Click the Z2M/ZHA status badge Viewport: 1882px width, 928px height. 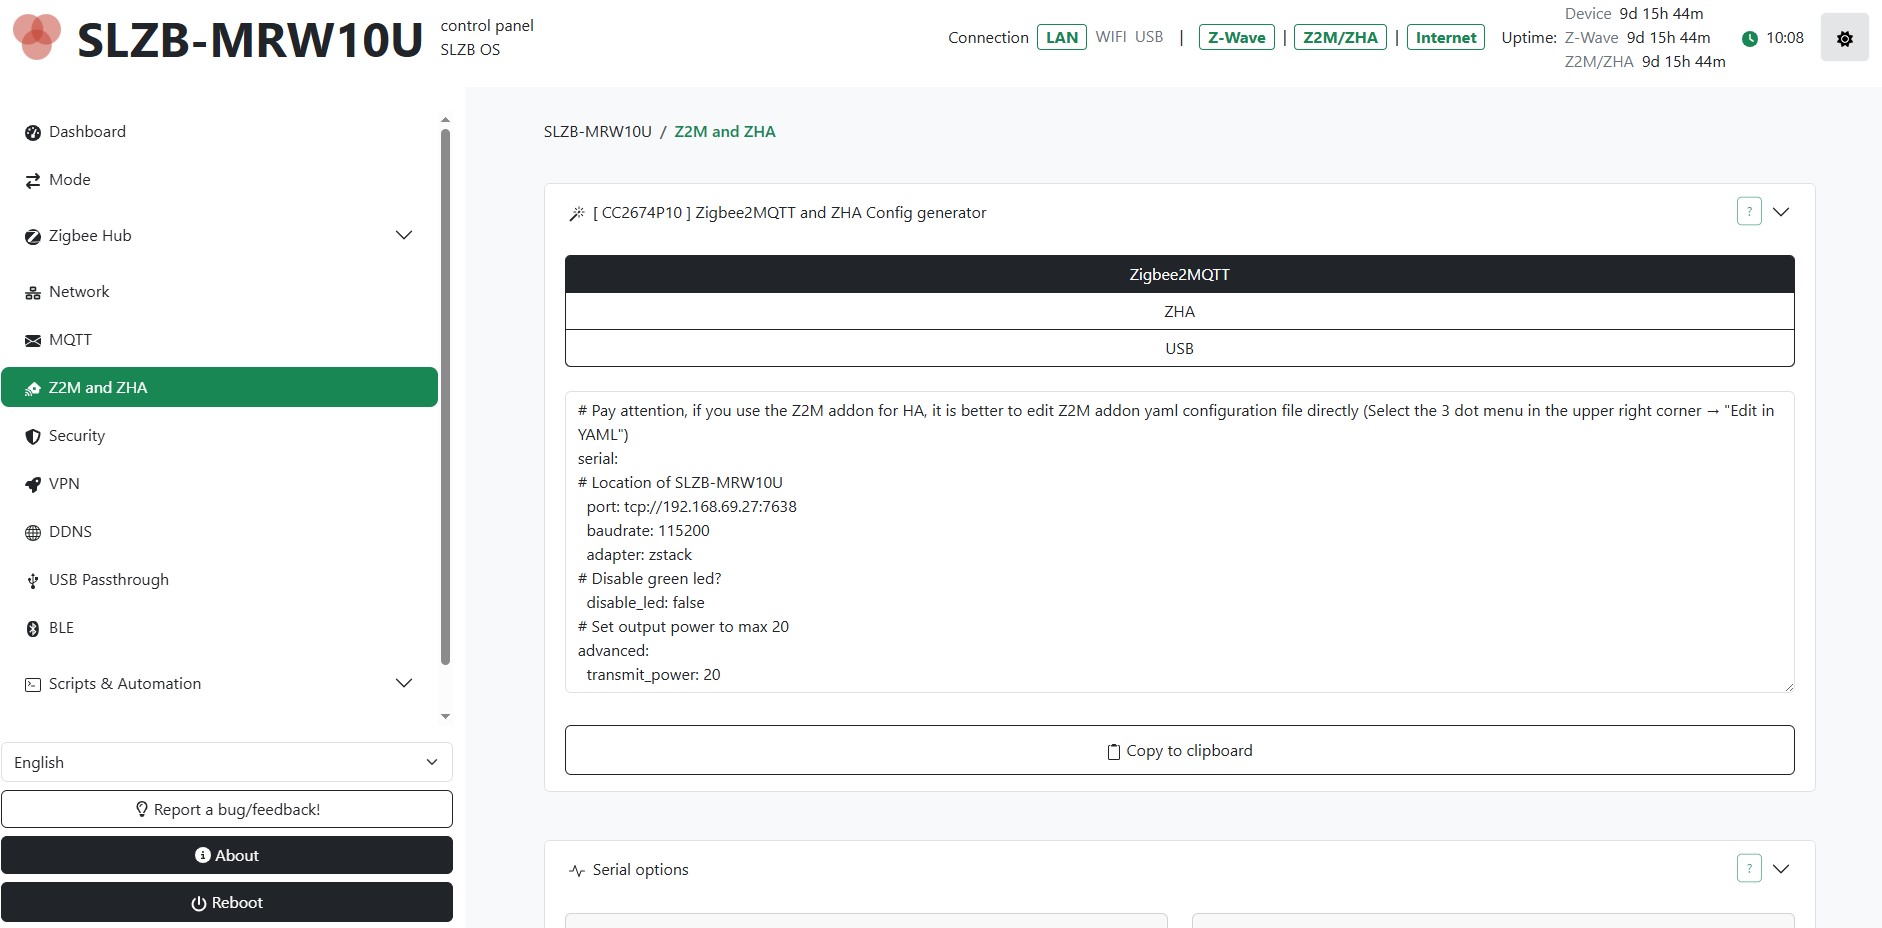(x=1340, y=38)
